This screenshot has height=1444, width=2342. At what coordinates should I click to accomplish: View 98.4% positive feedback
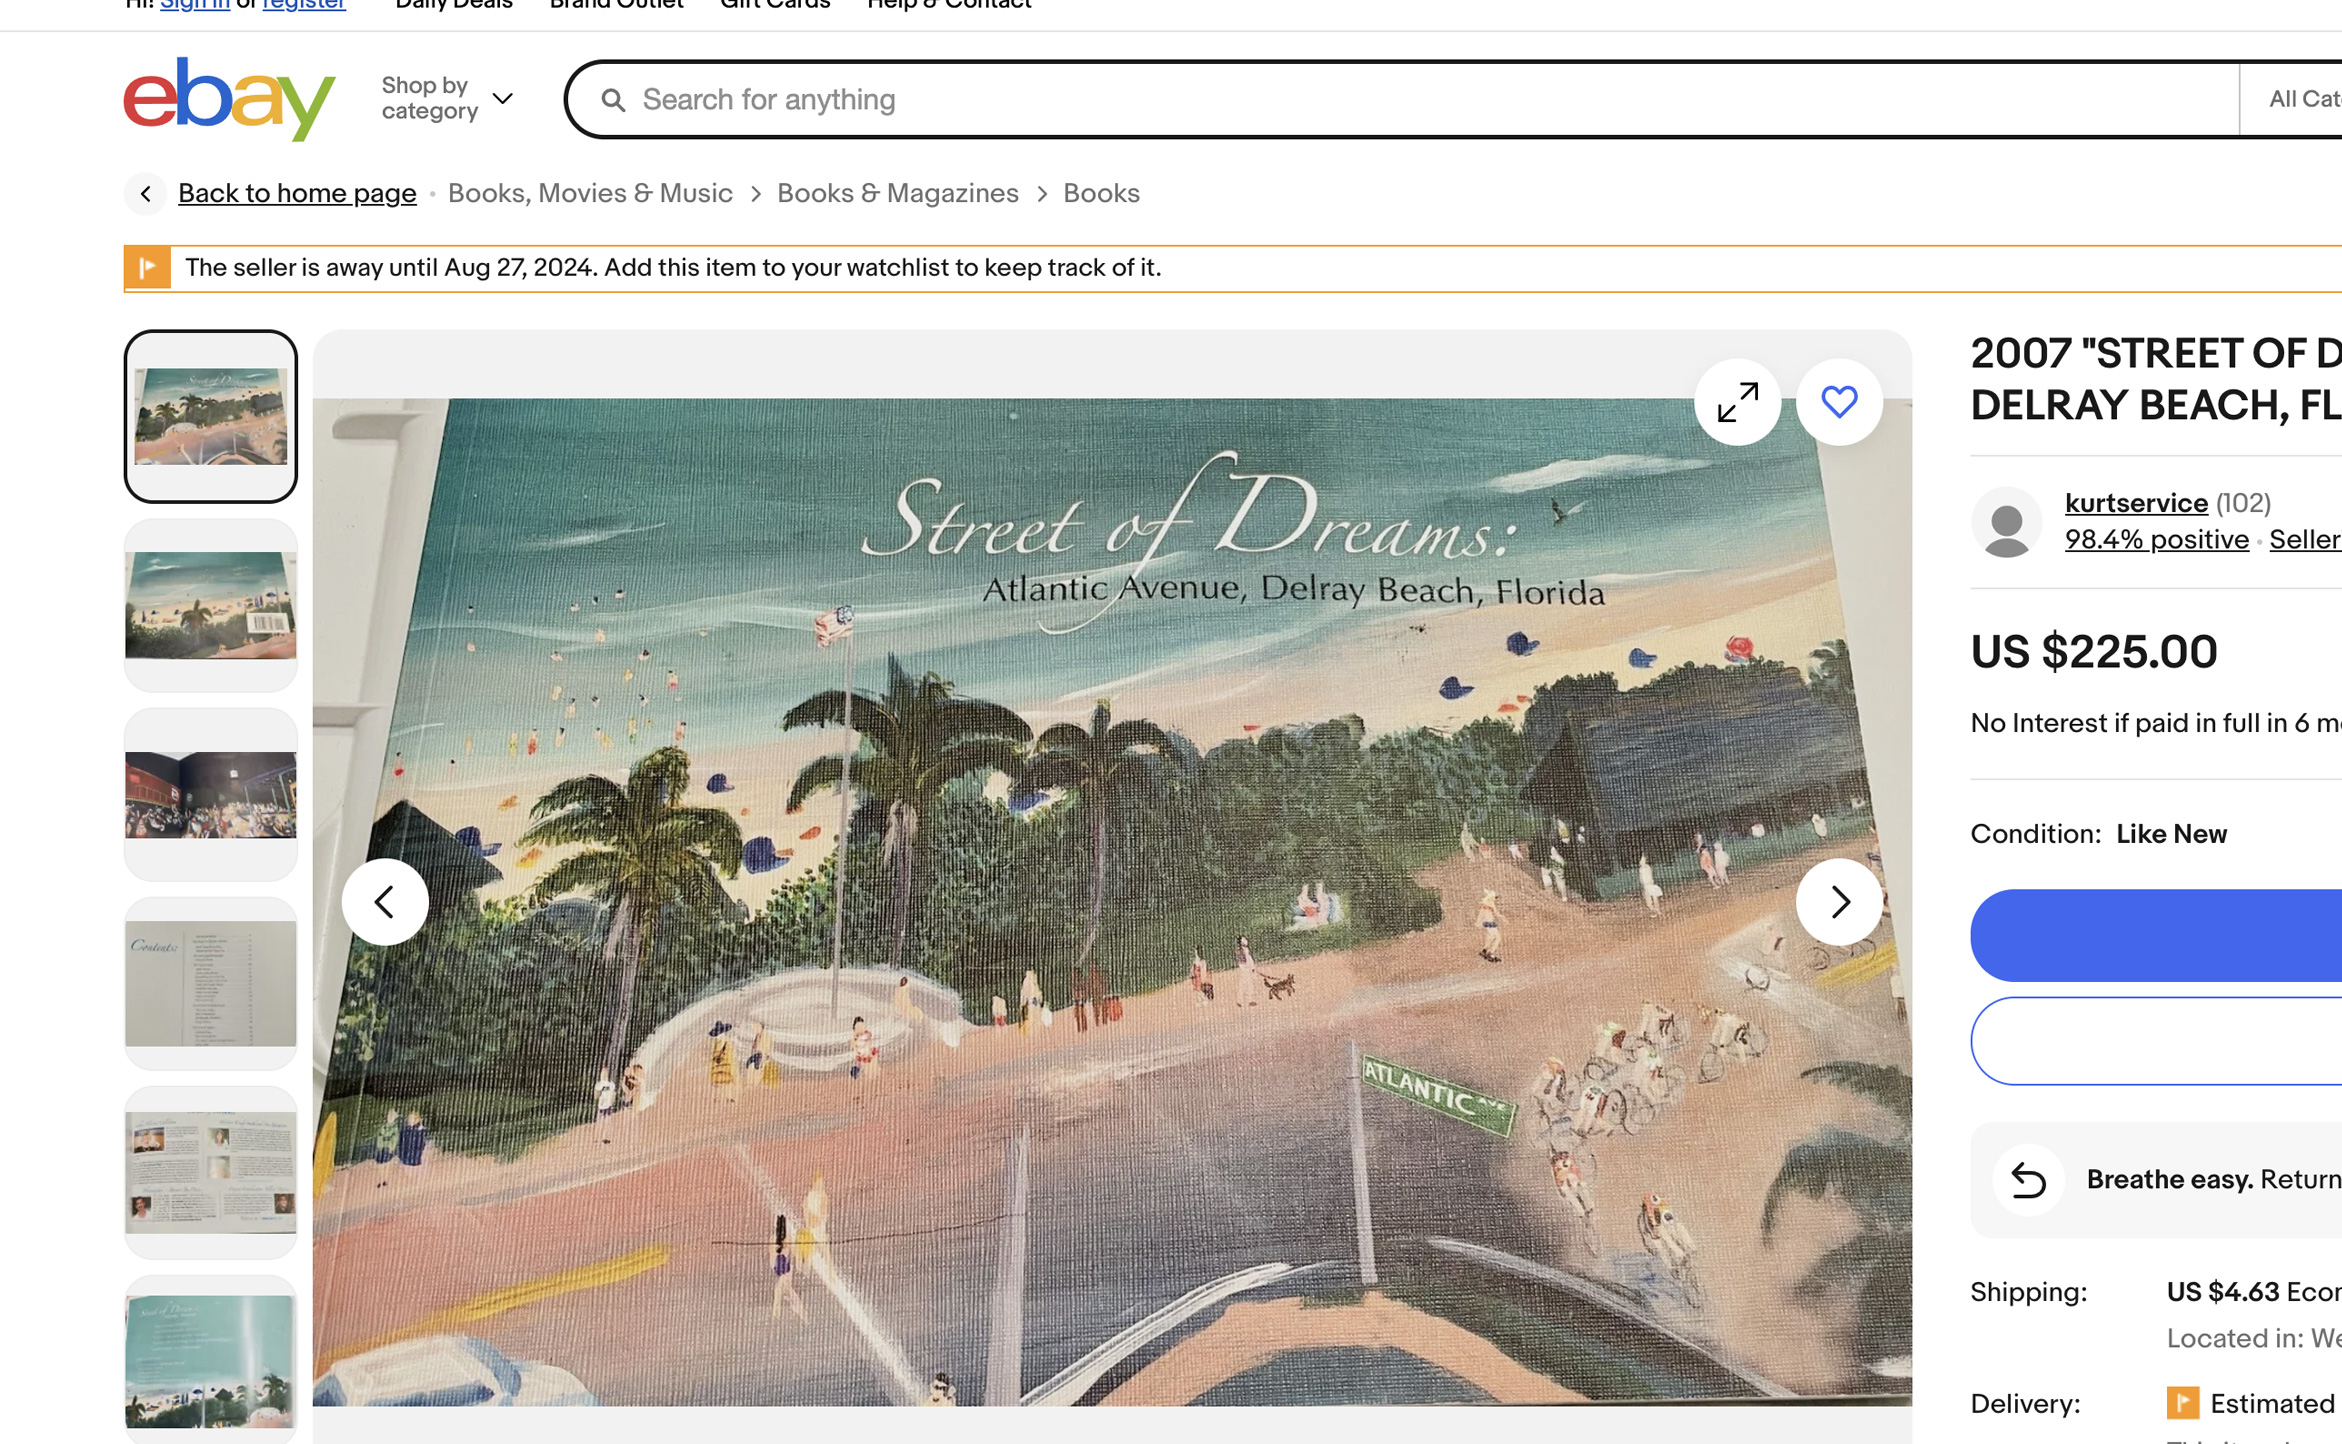(2156, 540)
